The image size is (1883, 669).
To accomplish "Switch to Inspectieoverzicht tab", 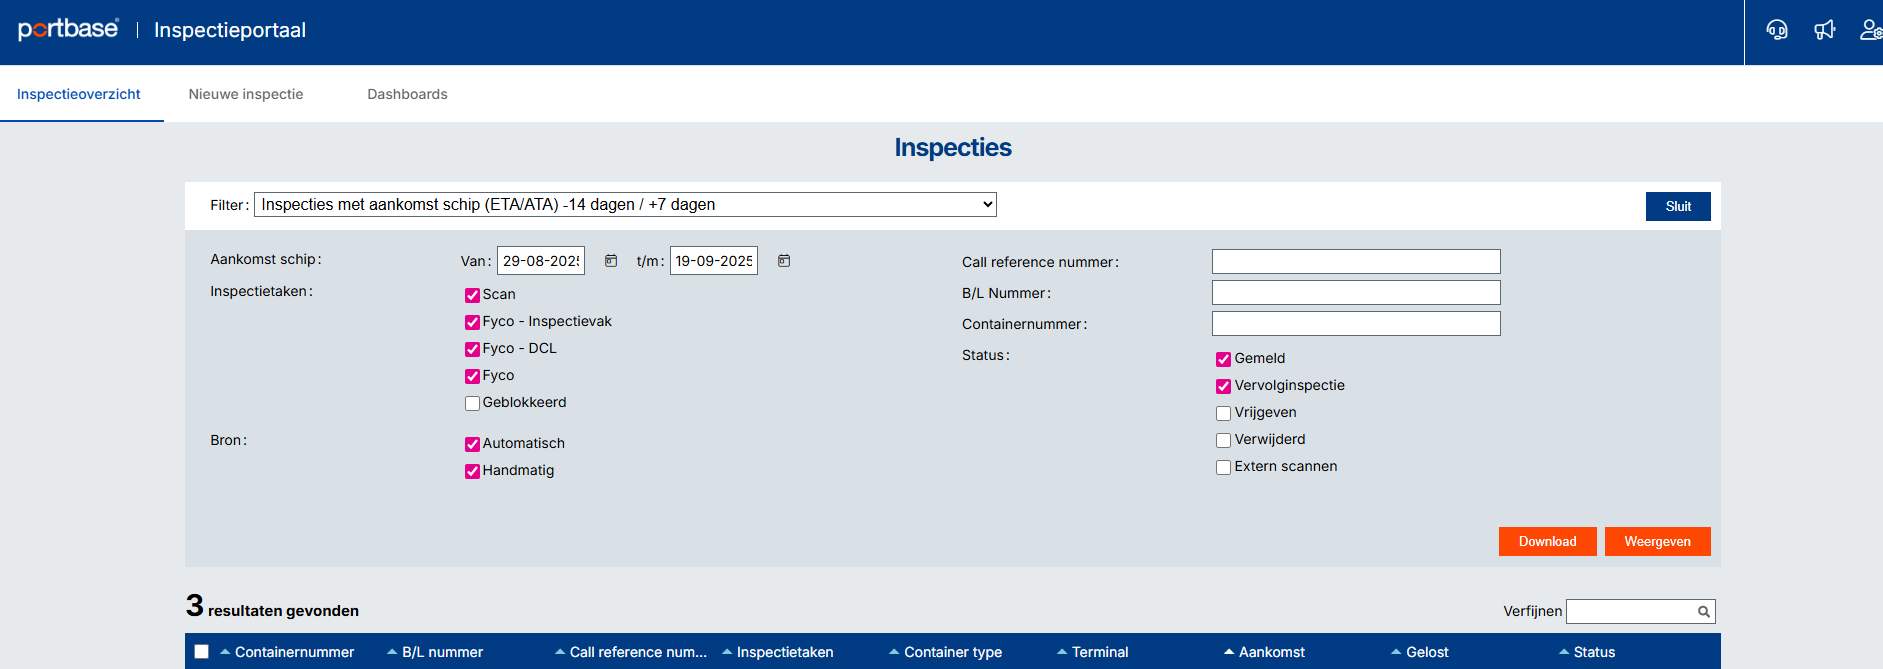I will [79, 94].
